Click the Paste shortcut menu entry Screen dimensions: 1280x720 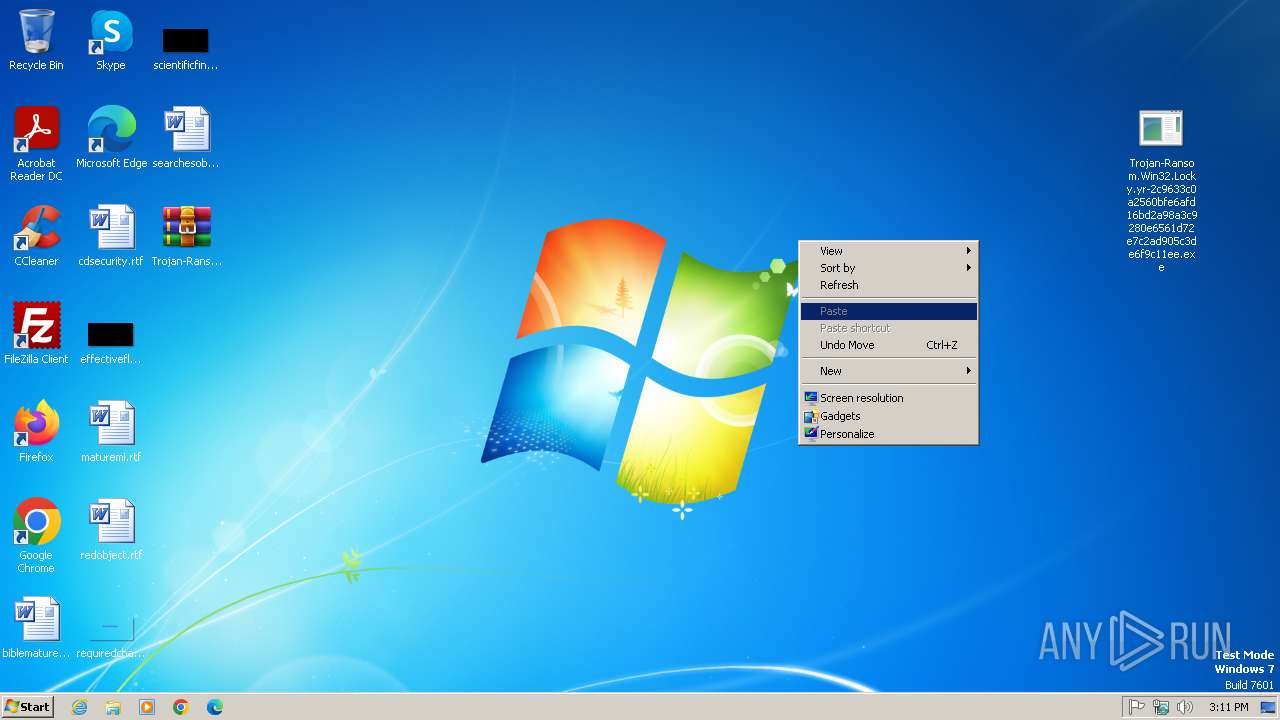[889, 328]
